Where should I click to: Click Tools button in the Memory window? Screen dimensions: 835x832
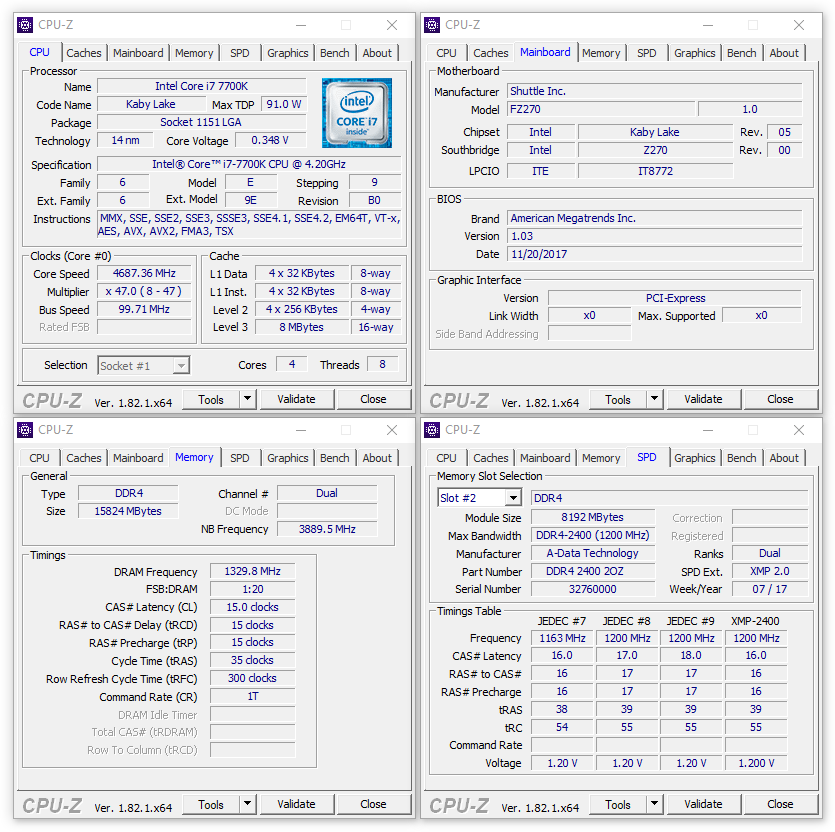(211, 804)
